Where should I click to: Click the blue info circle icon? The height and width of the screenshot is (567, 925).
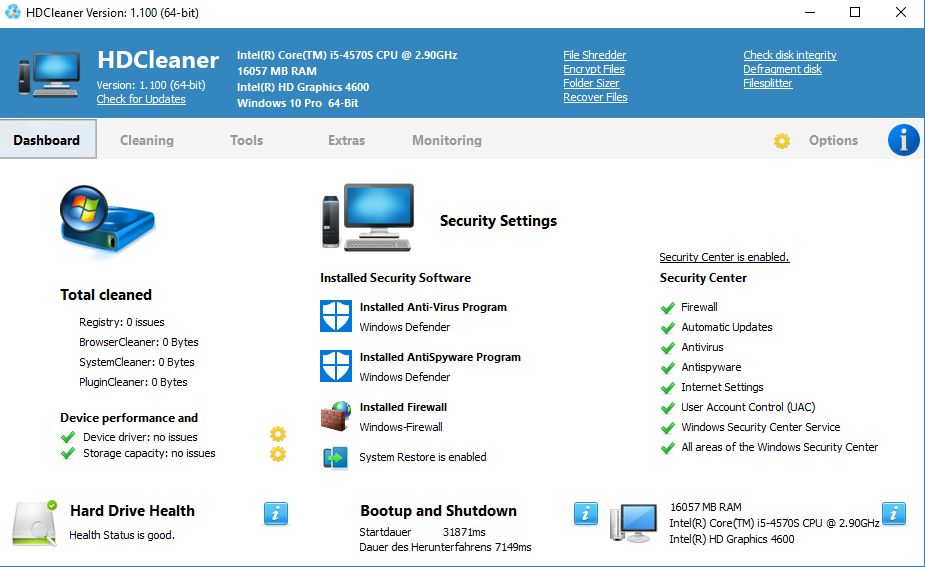[x=903, y=140]
